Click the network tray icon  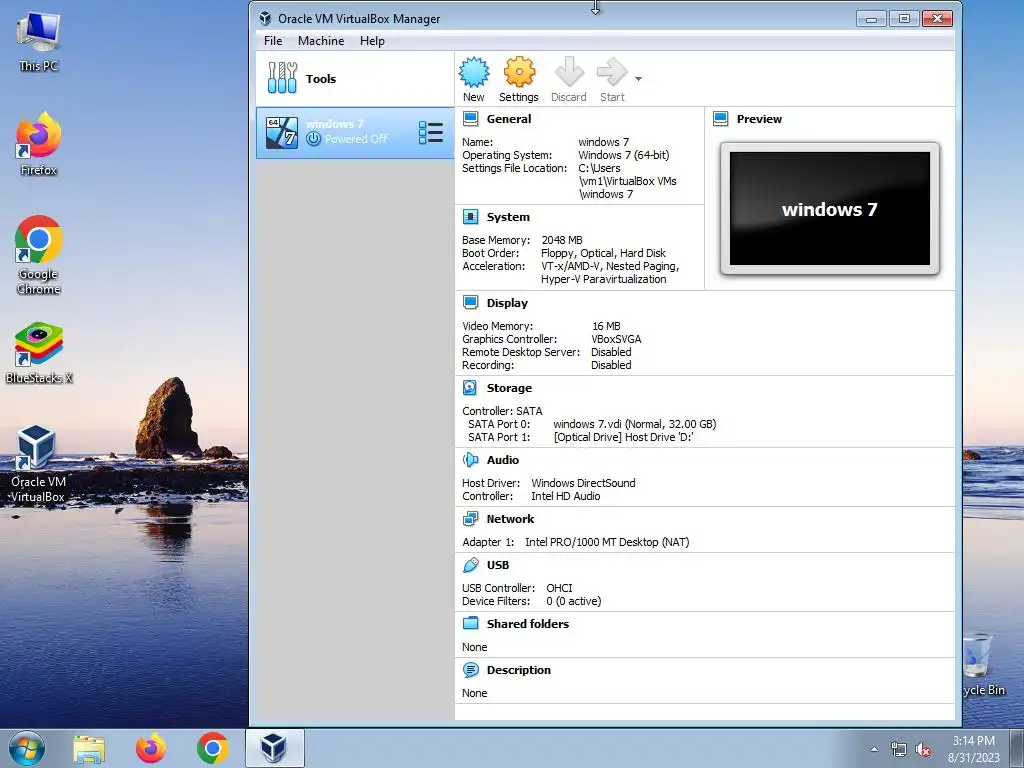(x=899, y=750)
